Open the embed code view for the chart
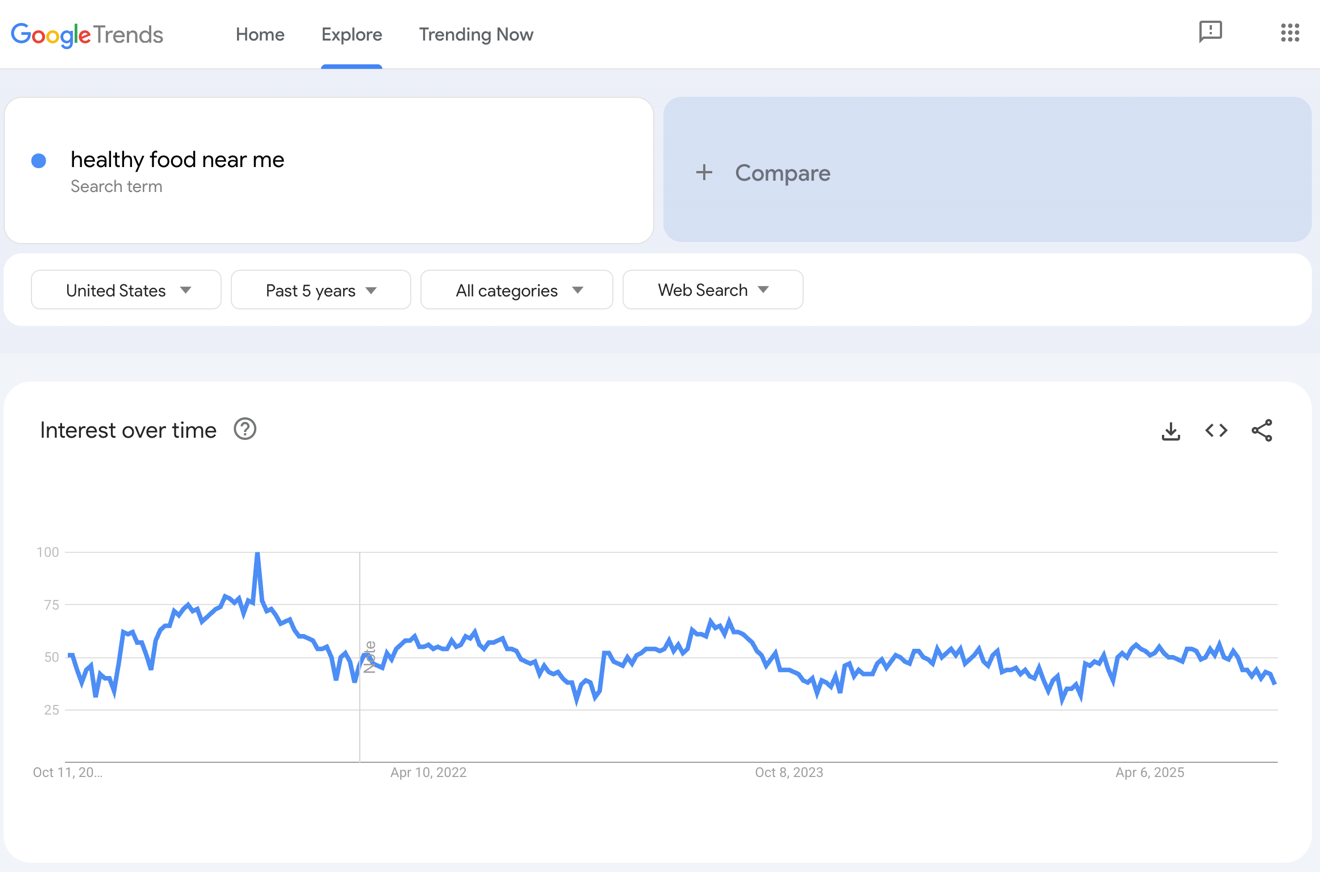The image size is (1320, 872). click(x=1216, y=430)
